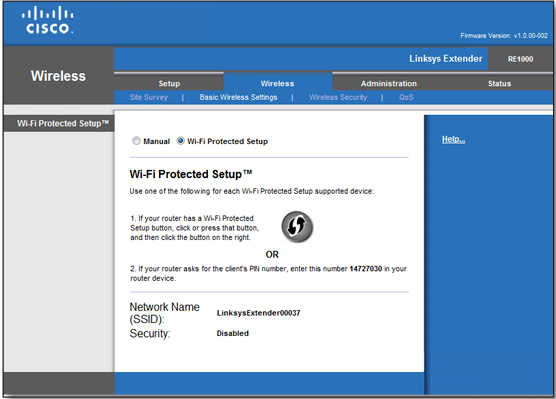Open the QoS subtab
Viewport: 556px width, 399px height.
(406, 97)
